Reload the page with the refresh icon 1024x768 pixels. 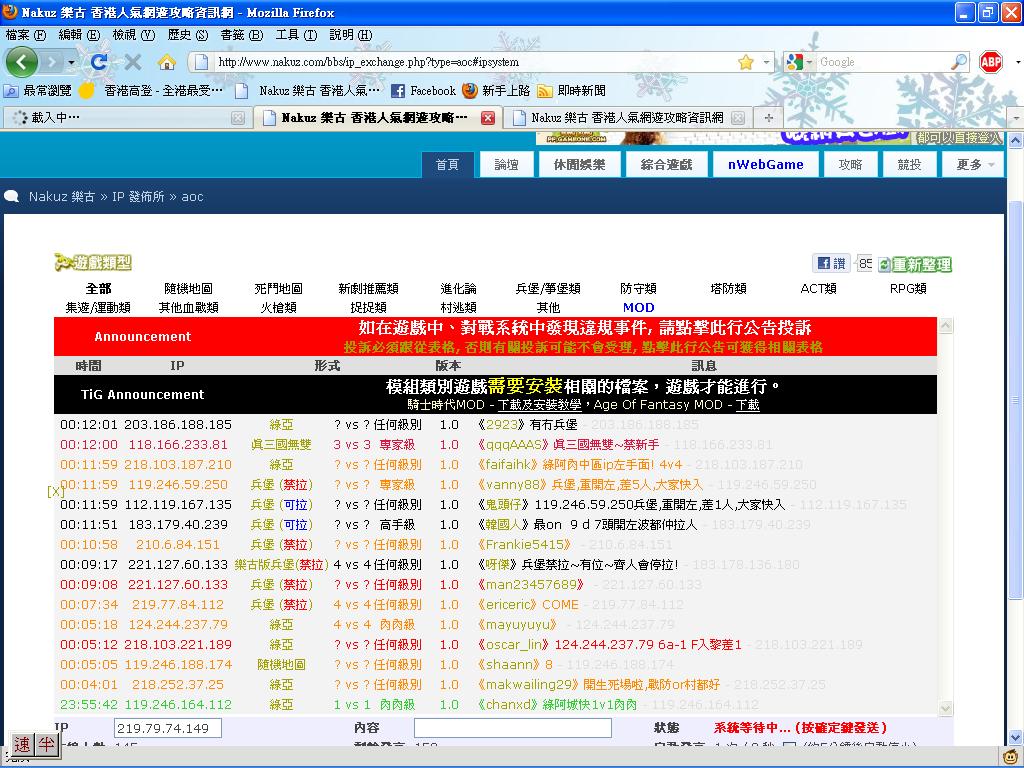click(x=99, y=62)
